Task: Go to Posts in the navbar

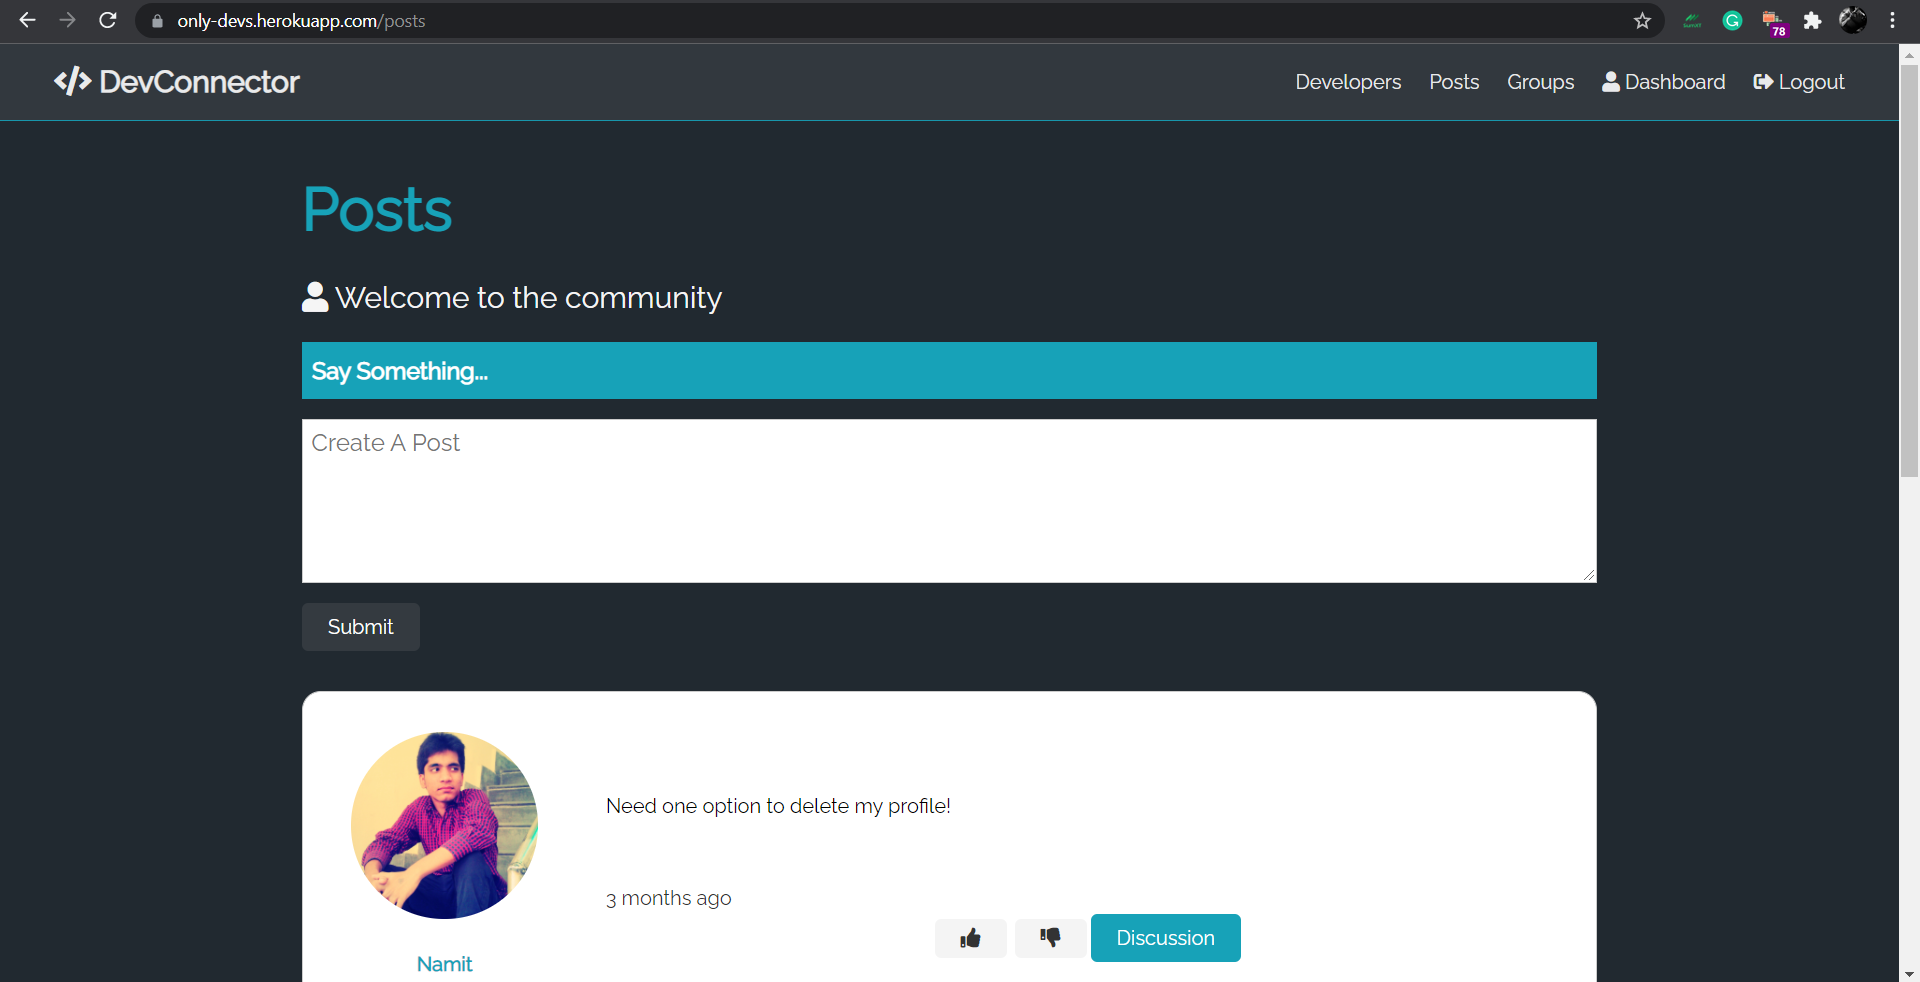Action: coord(1454,82)
